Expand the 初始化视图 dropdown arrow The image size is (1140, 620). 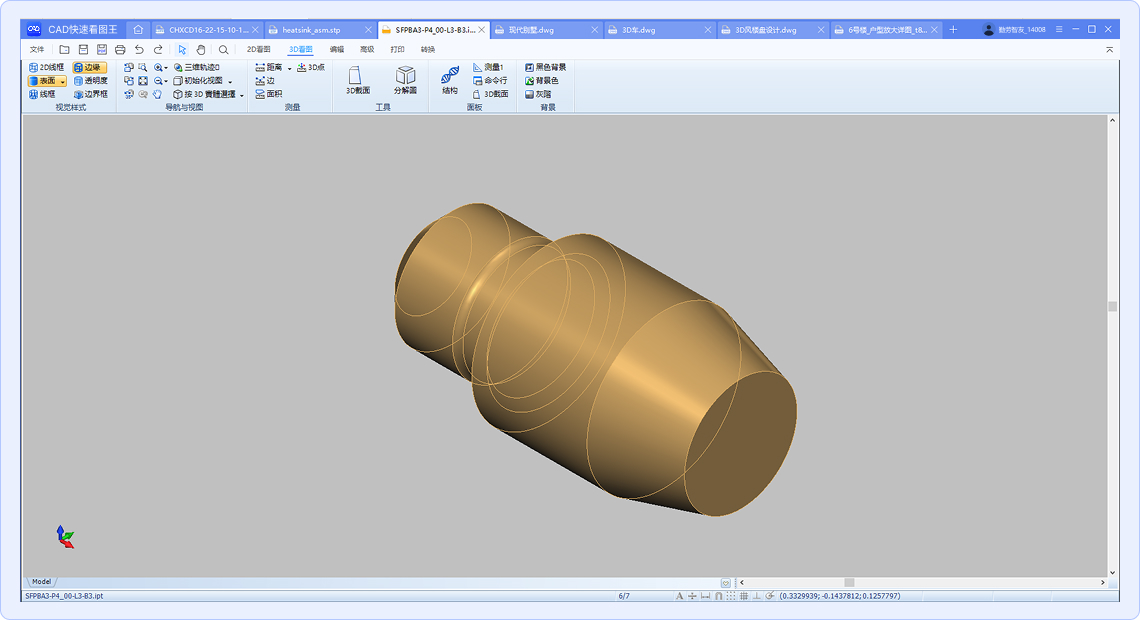coord(230,81)
